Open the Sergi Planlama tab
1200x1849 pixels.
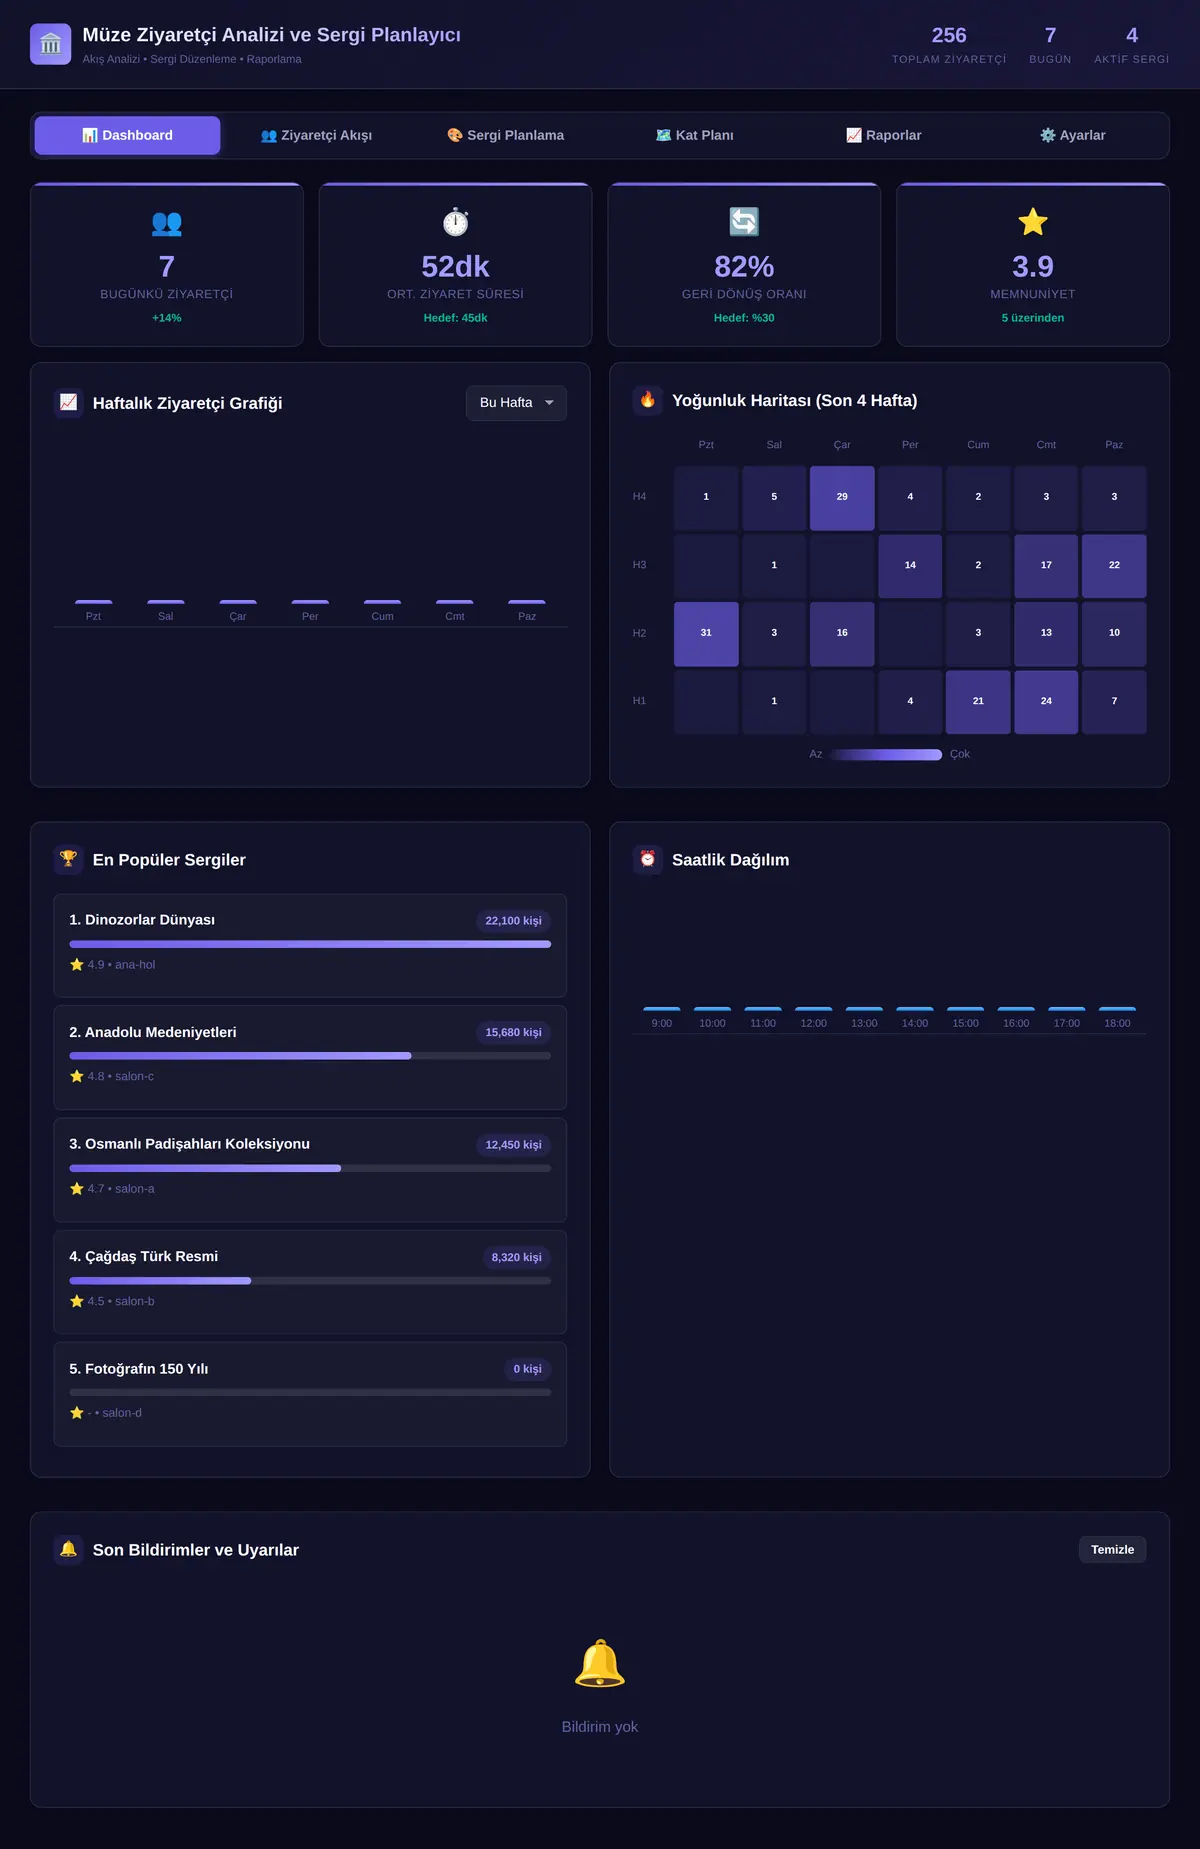pos(505,135)
